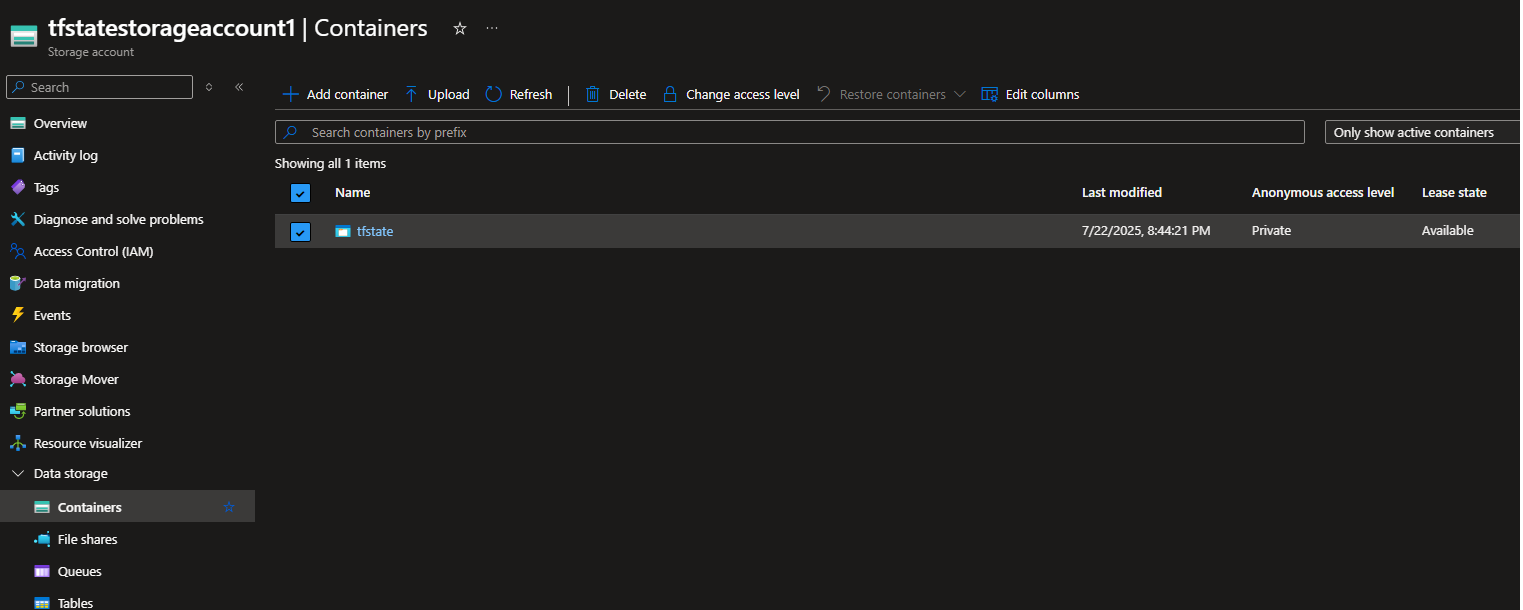Click the Diagnose and solve problems wrench icon

[17, 220]
